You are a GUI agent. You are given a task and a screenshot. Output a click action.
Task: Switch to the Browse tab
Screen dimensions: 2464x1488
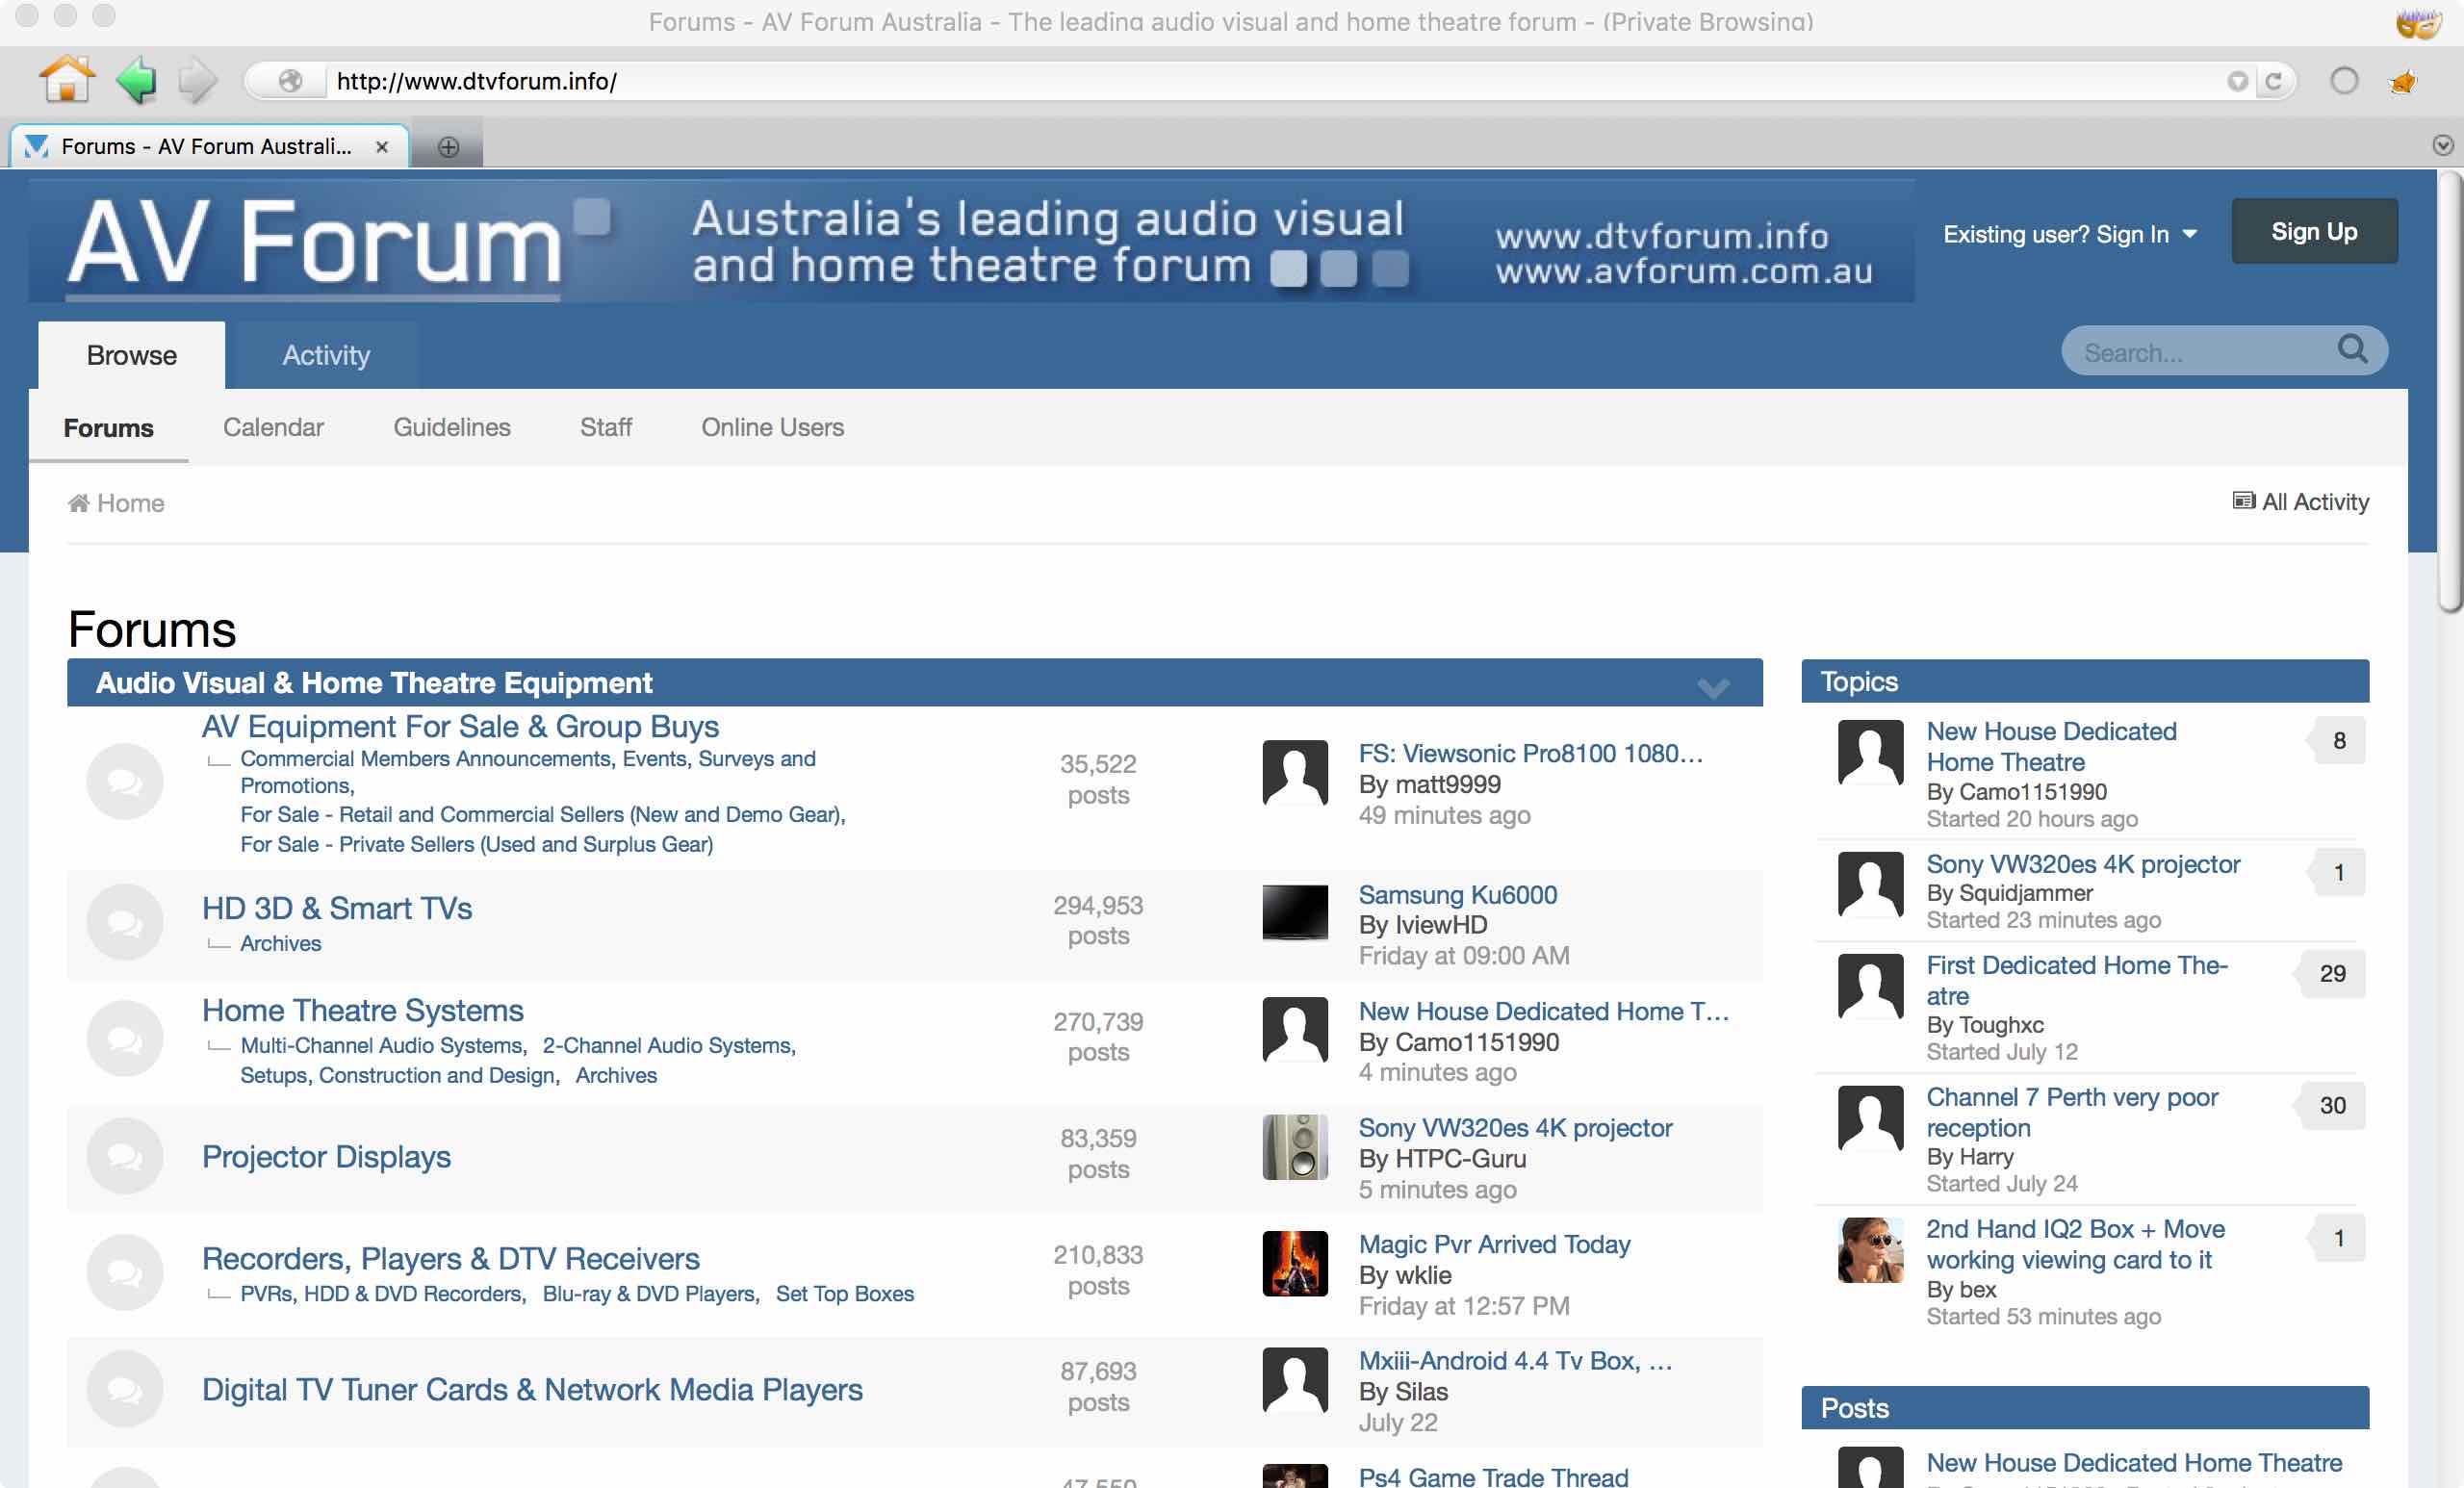click(x=131, y=355)
